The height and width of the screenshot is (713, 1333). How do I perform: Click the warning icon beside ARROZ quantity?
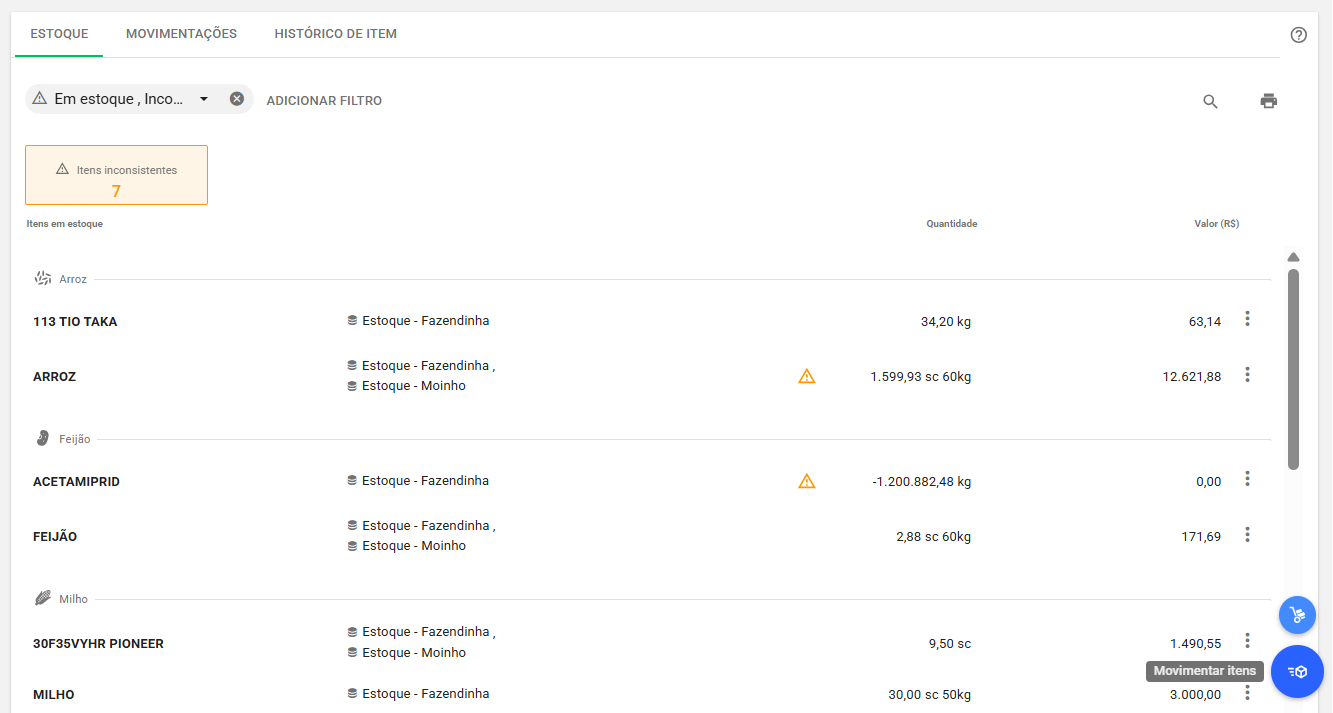click(x=807, y=377)
